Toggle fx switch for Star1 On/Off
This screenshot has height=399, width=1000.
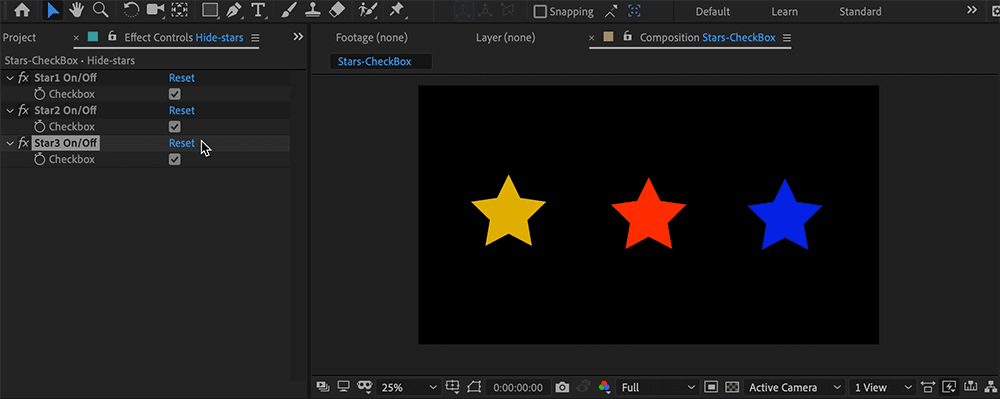pyautogui.click(x=24, y=78)
